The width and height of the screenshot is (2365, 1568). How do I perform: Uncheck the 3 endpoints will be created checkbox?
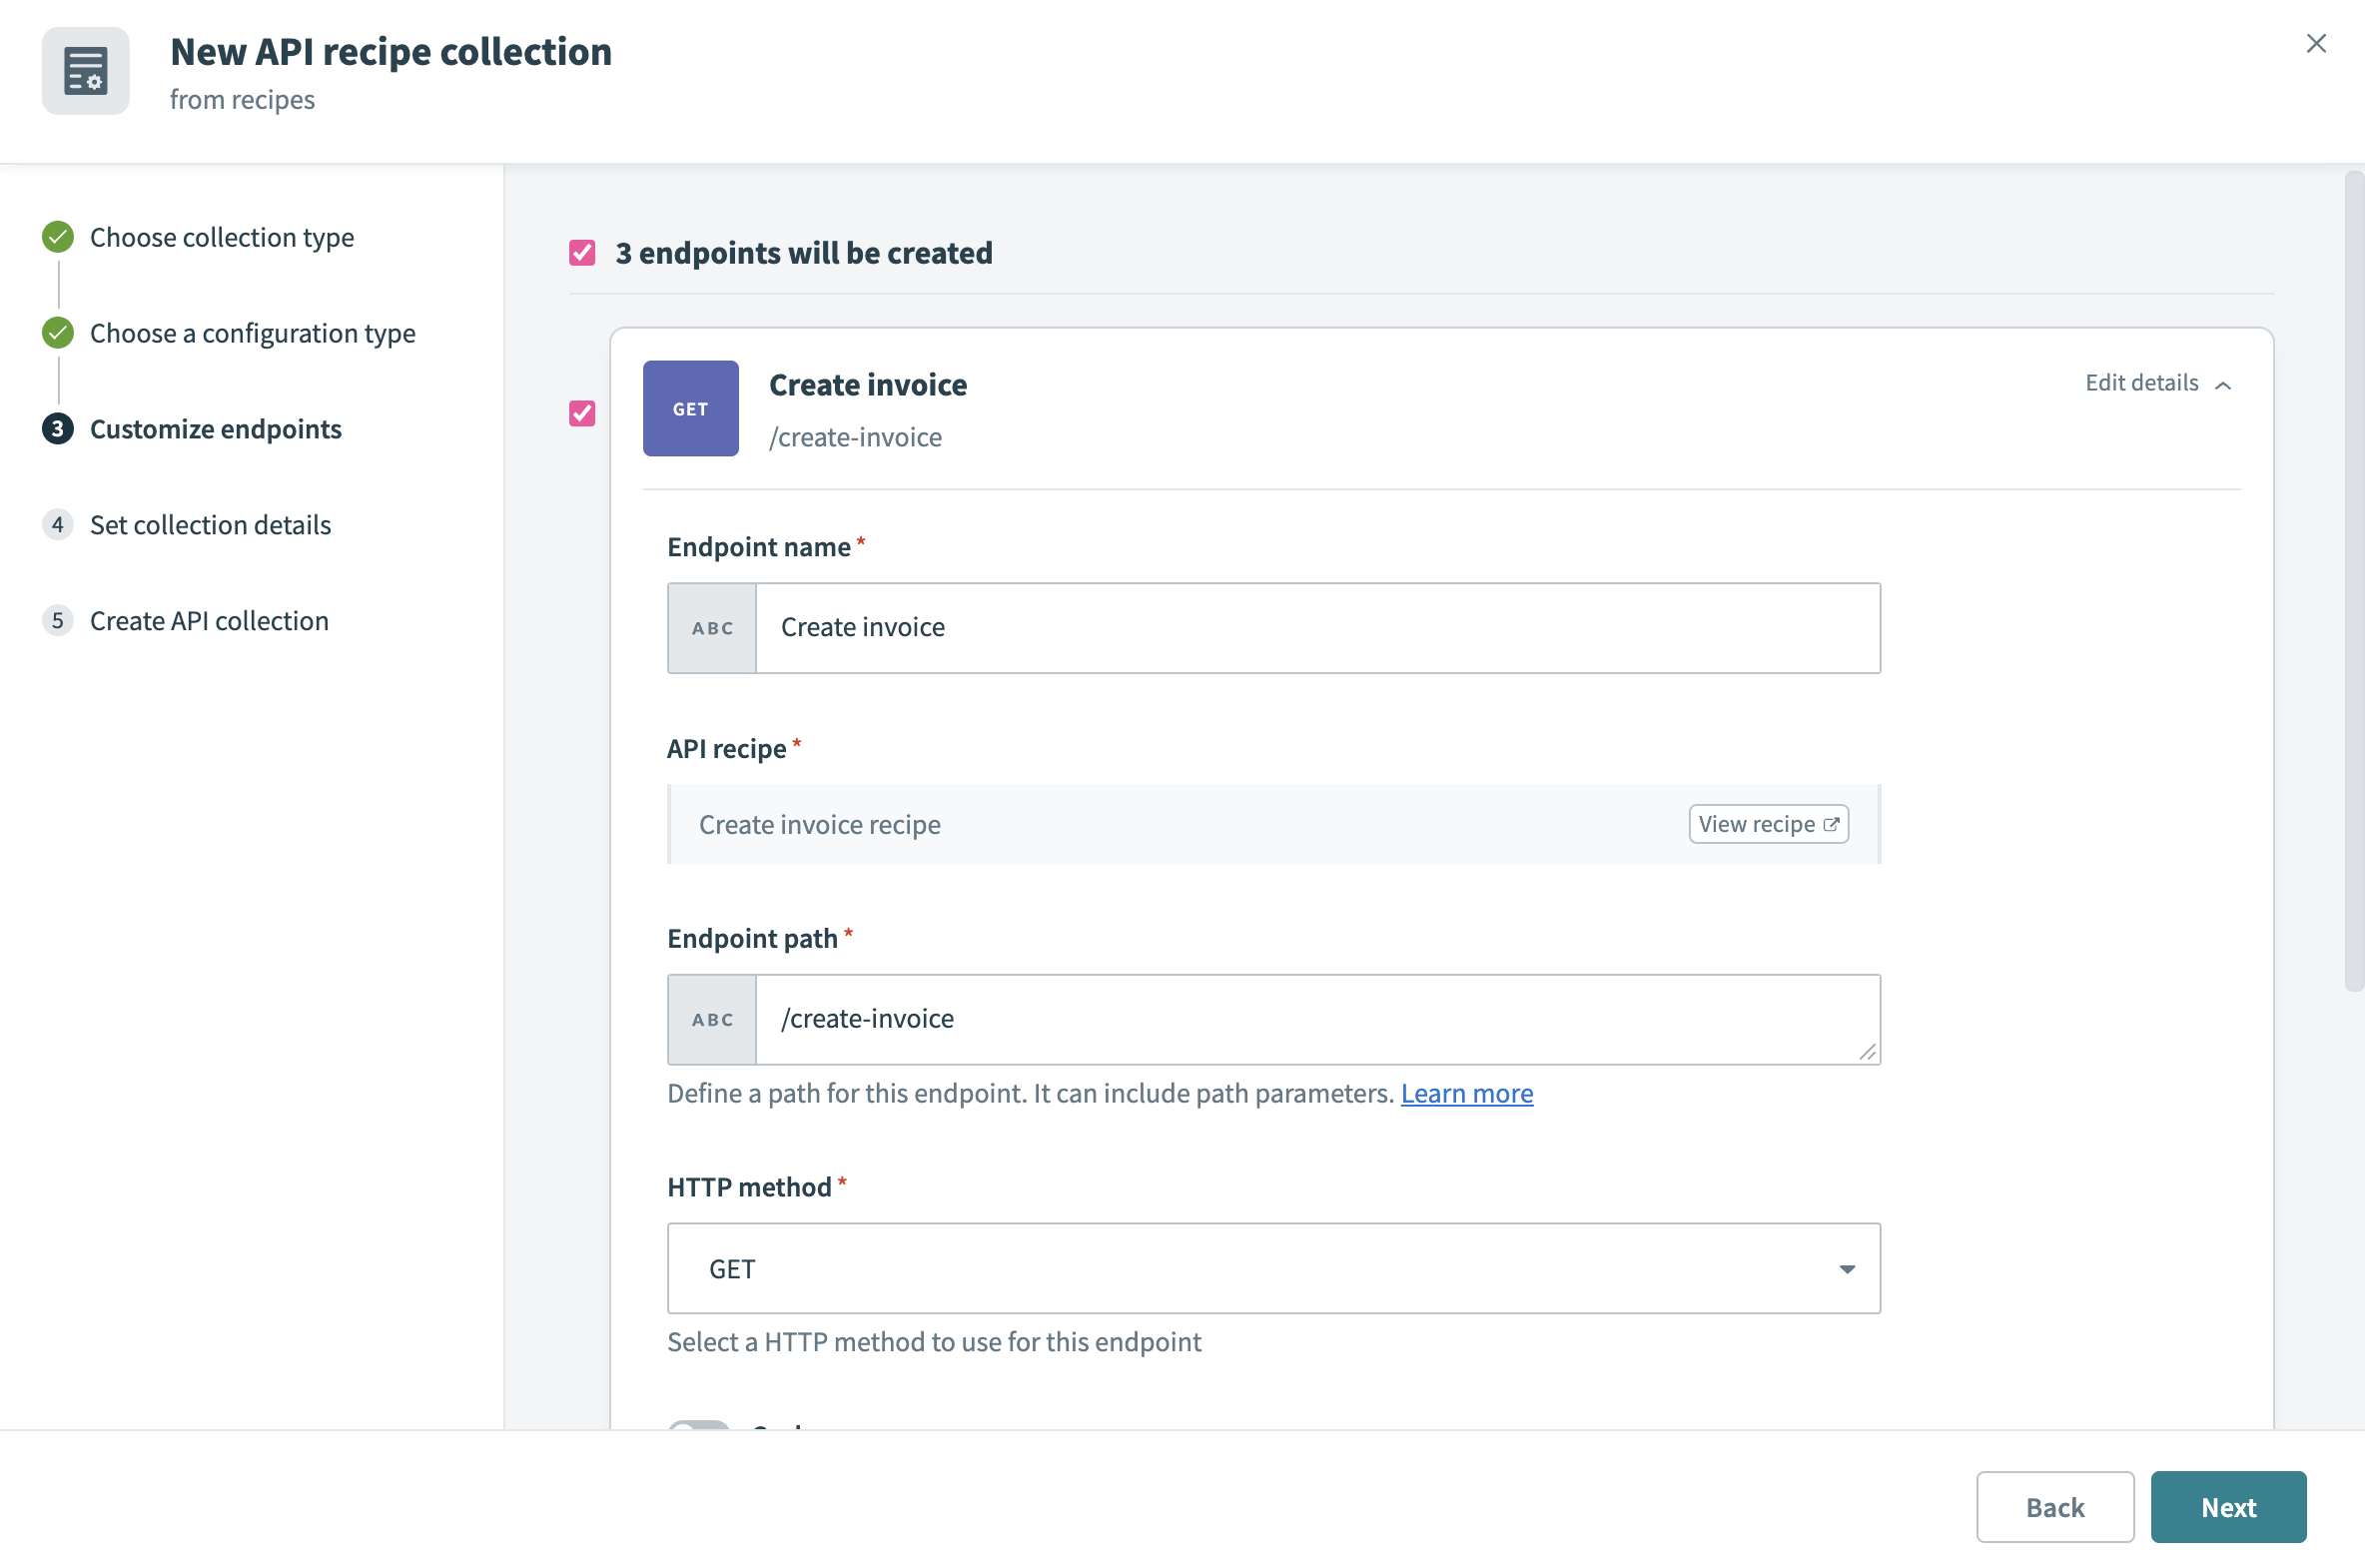[x=583, y=252]
